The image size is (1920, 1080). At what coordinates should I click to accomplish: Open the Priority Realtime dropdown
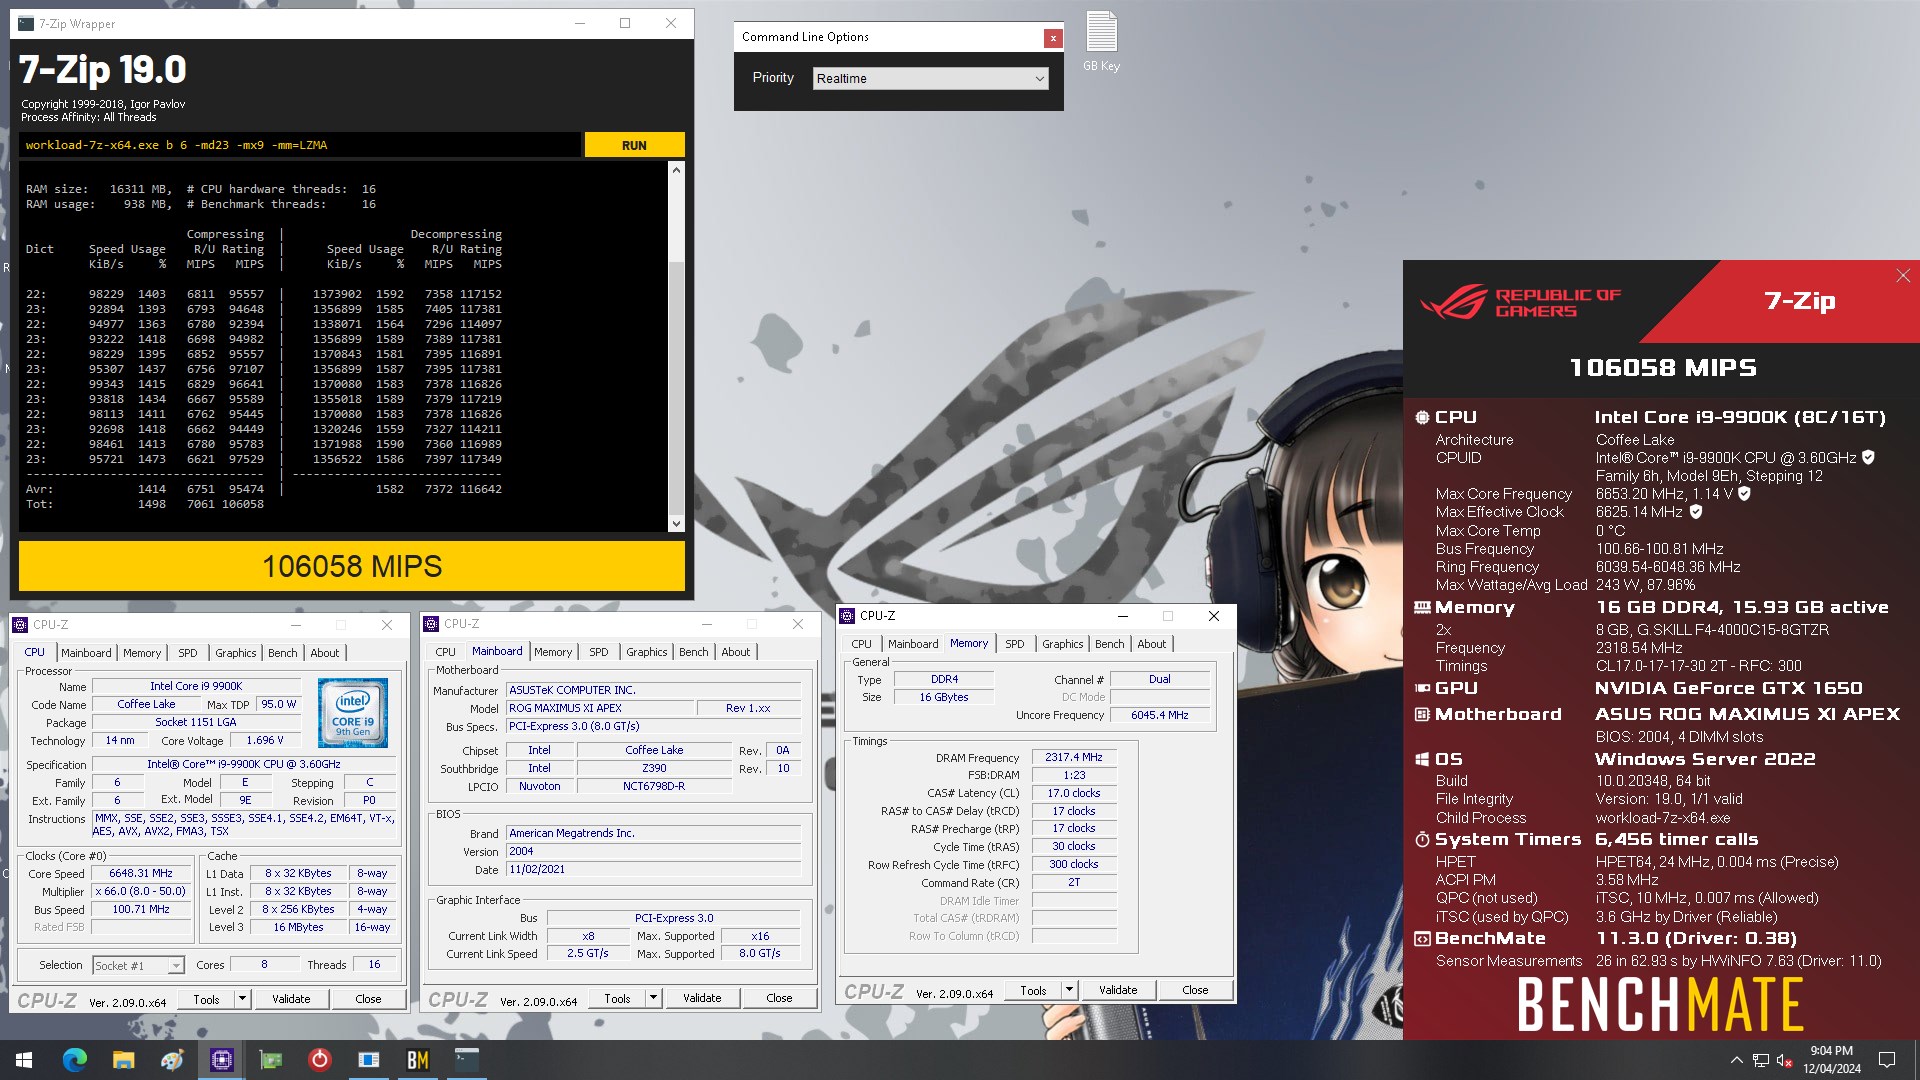pos(930,78)
